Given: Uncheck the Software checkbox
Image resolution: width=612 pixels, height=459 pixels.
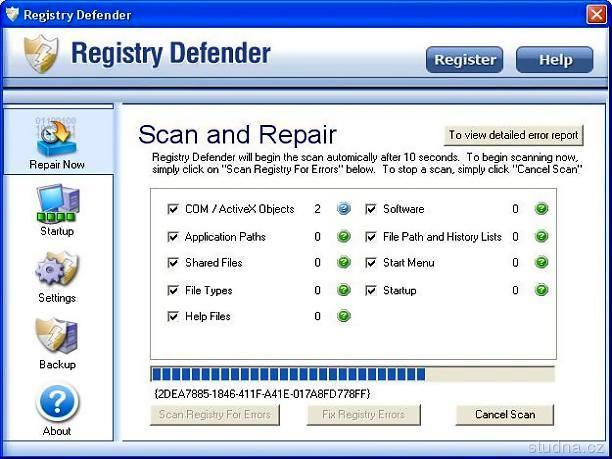Looking at the screenshot, I should [x=371, y=209].
